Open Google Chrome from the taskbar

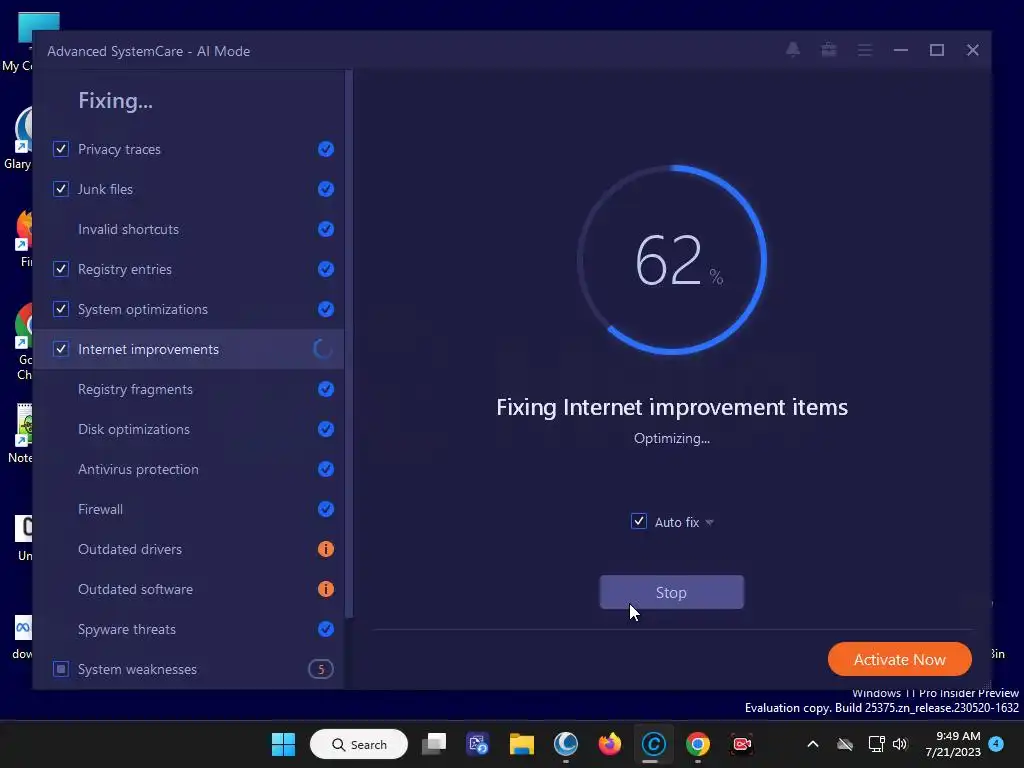point(697,744)
